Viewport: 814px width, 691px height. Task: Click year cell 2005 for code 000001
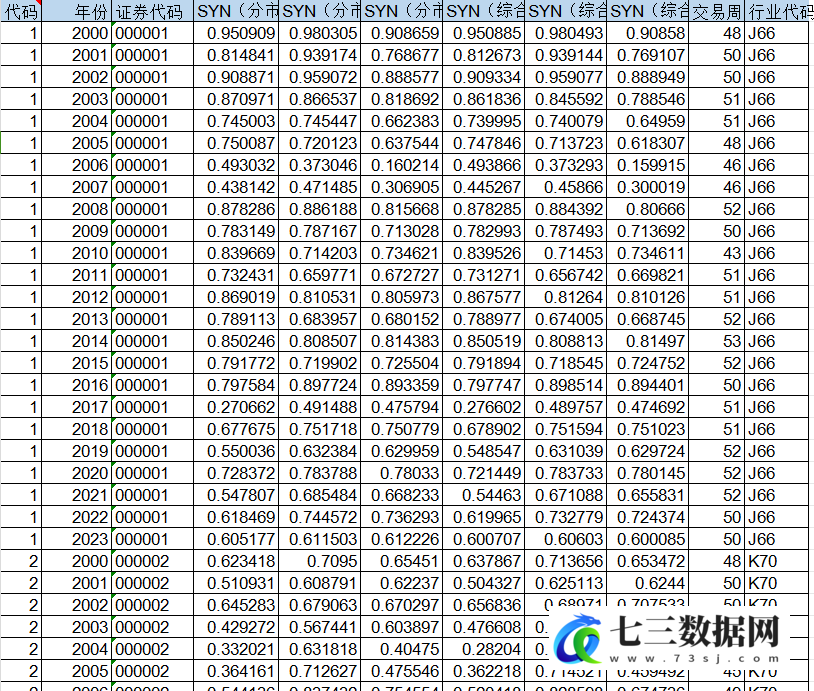tap(76, 143)
